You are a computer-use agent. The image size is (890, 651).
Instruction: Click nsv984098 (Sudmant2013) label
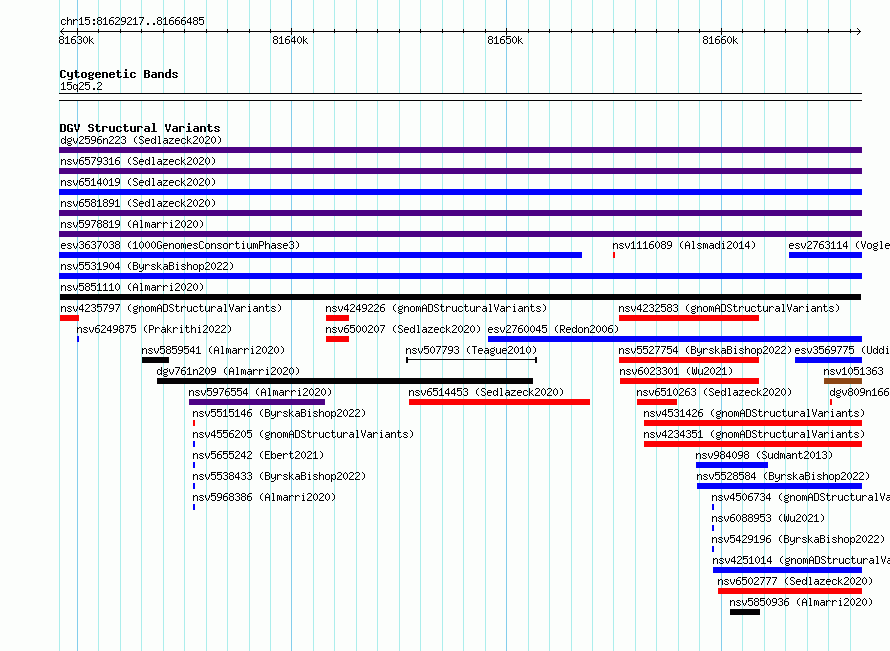tap(764, 455)
